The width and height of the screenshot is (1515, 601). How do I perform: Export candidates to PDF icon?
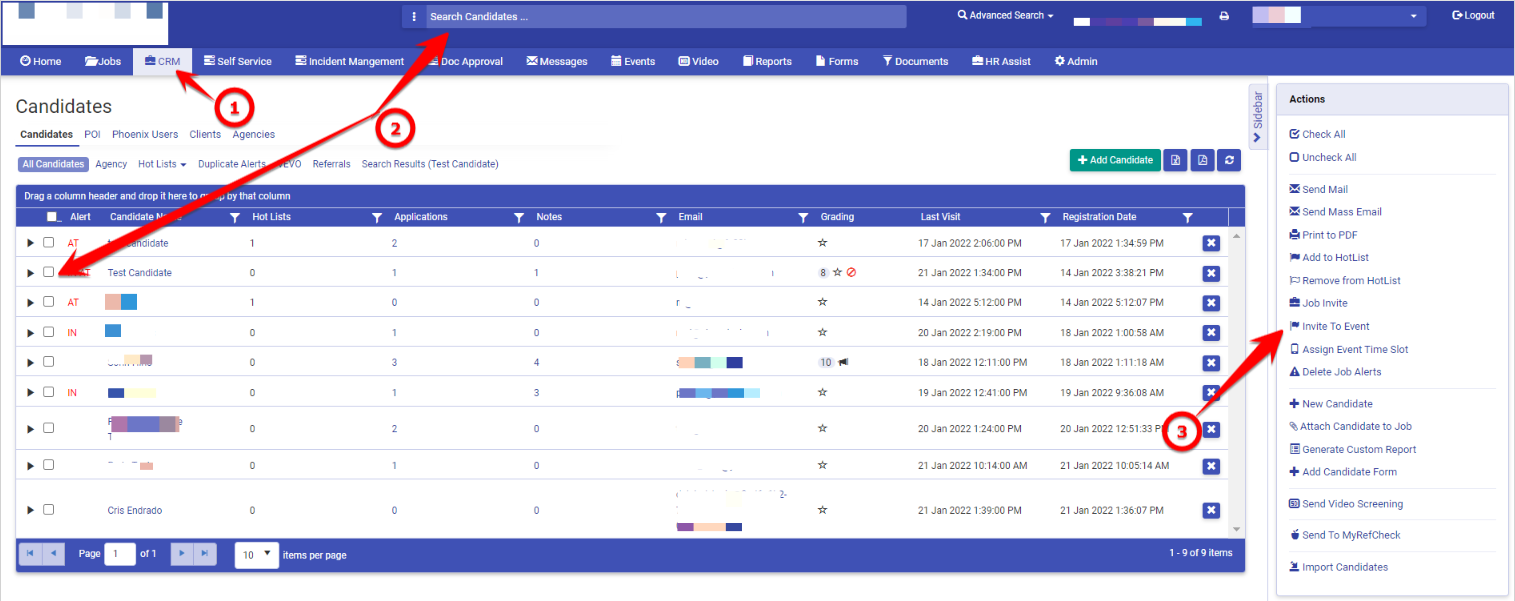point(1203,160)
